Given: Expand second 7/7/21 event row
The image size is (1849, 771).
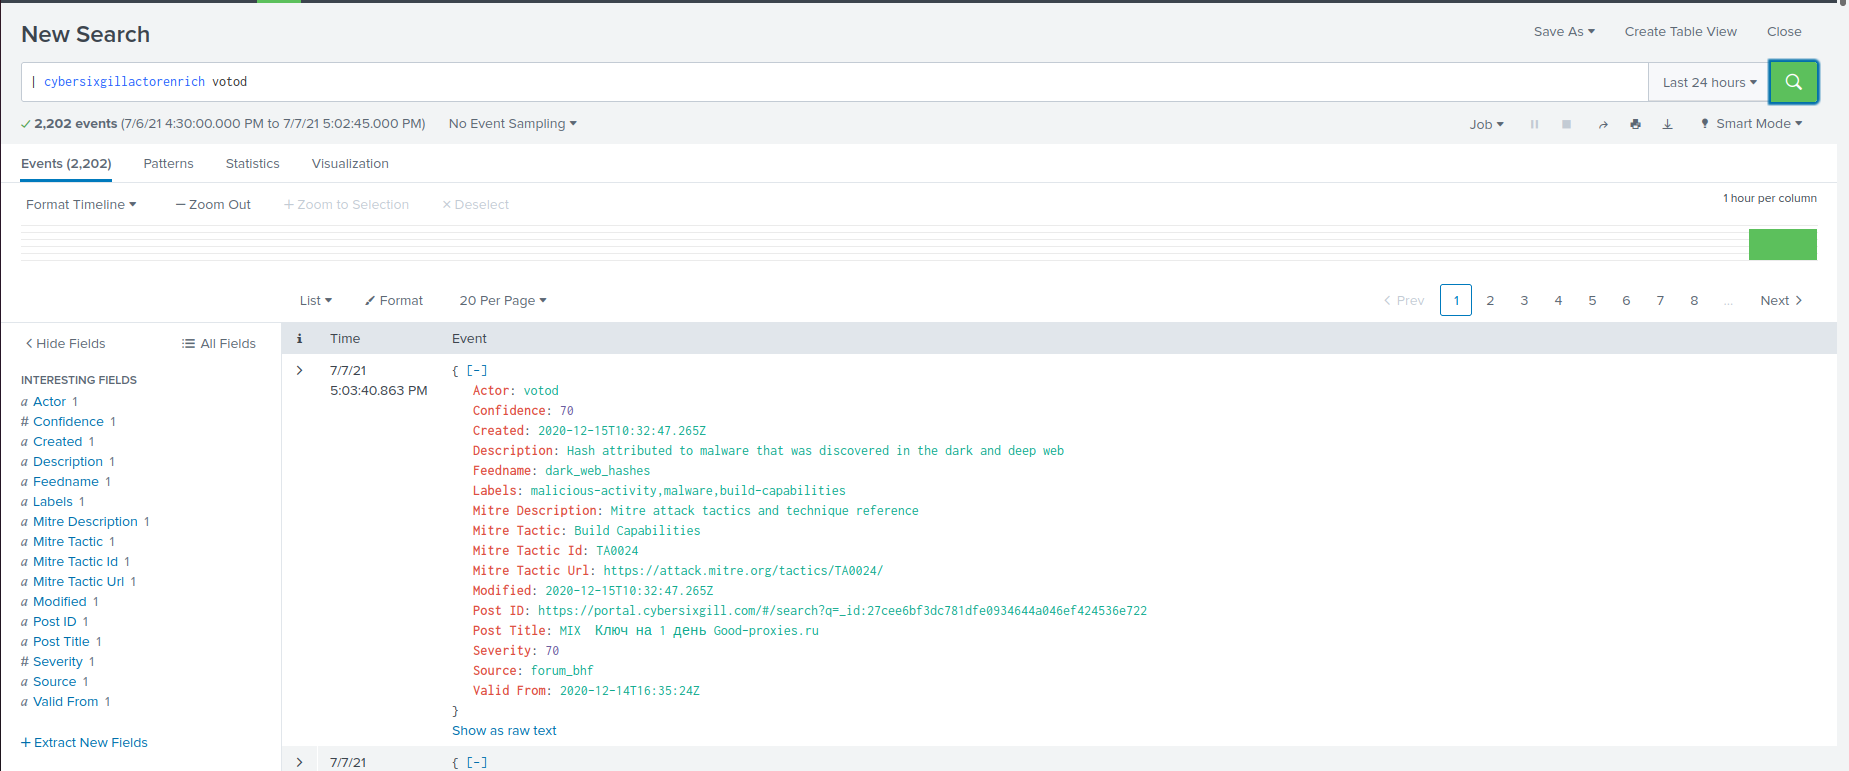Looking at the screenshot, I should 299,762.
